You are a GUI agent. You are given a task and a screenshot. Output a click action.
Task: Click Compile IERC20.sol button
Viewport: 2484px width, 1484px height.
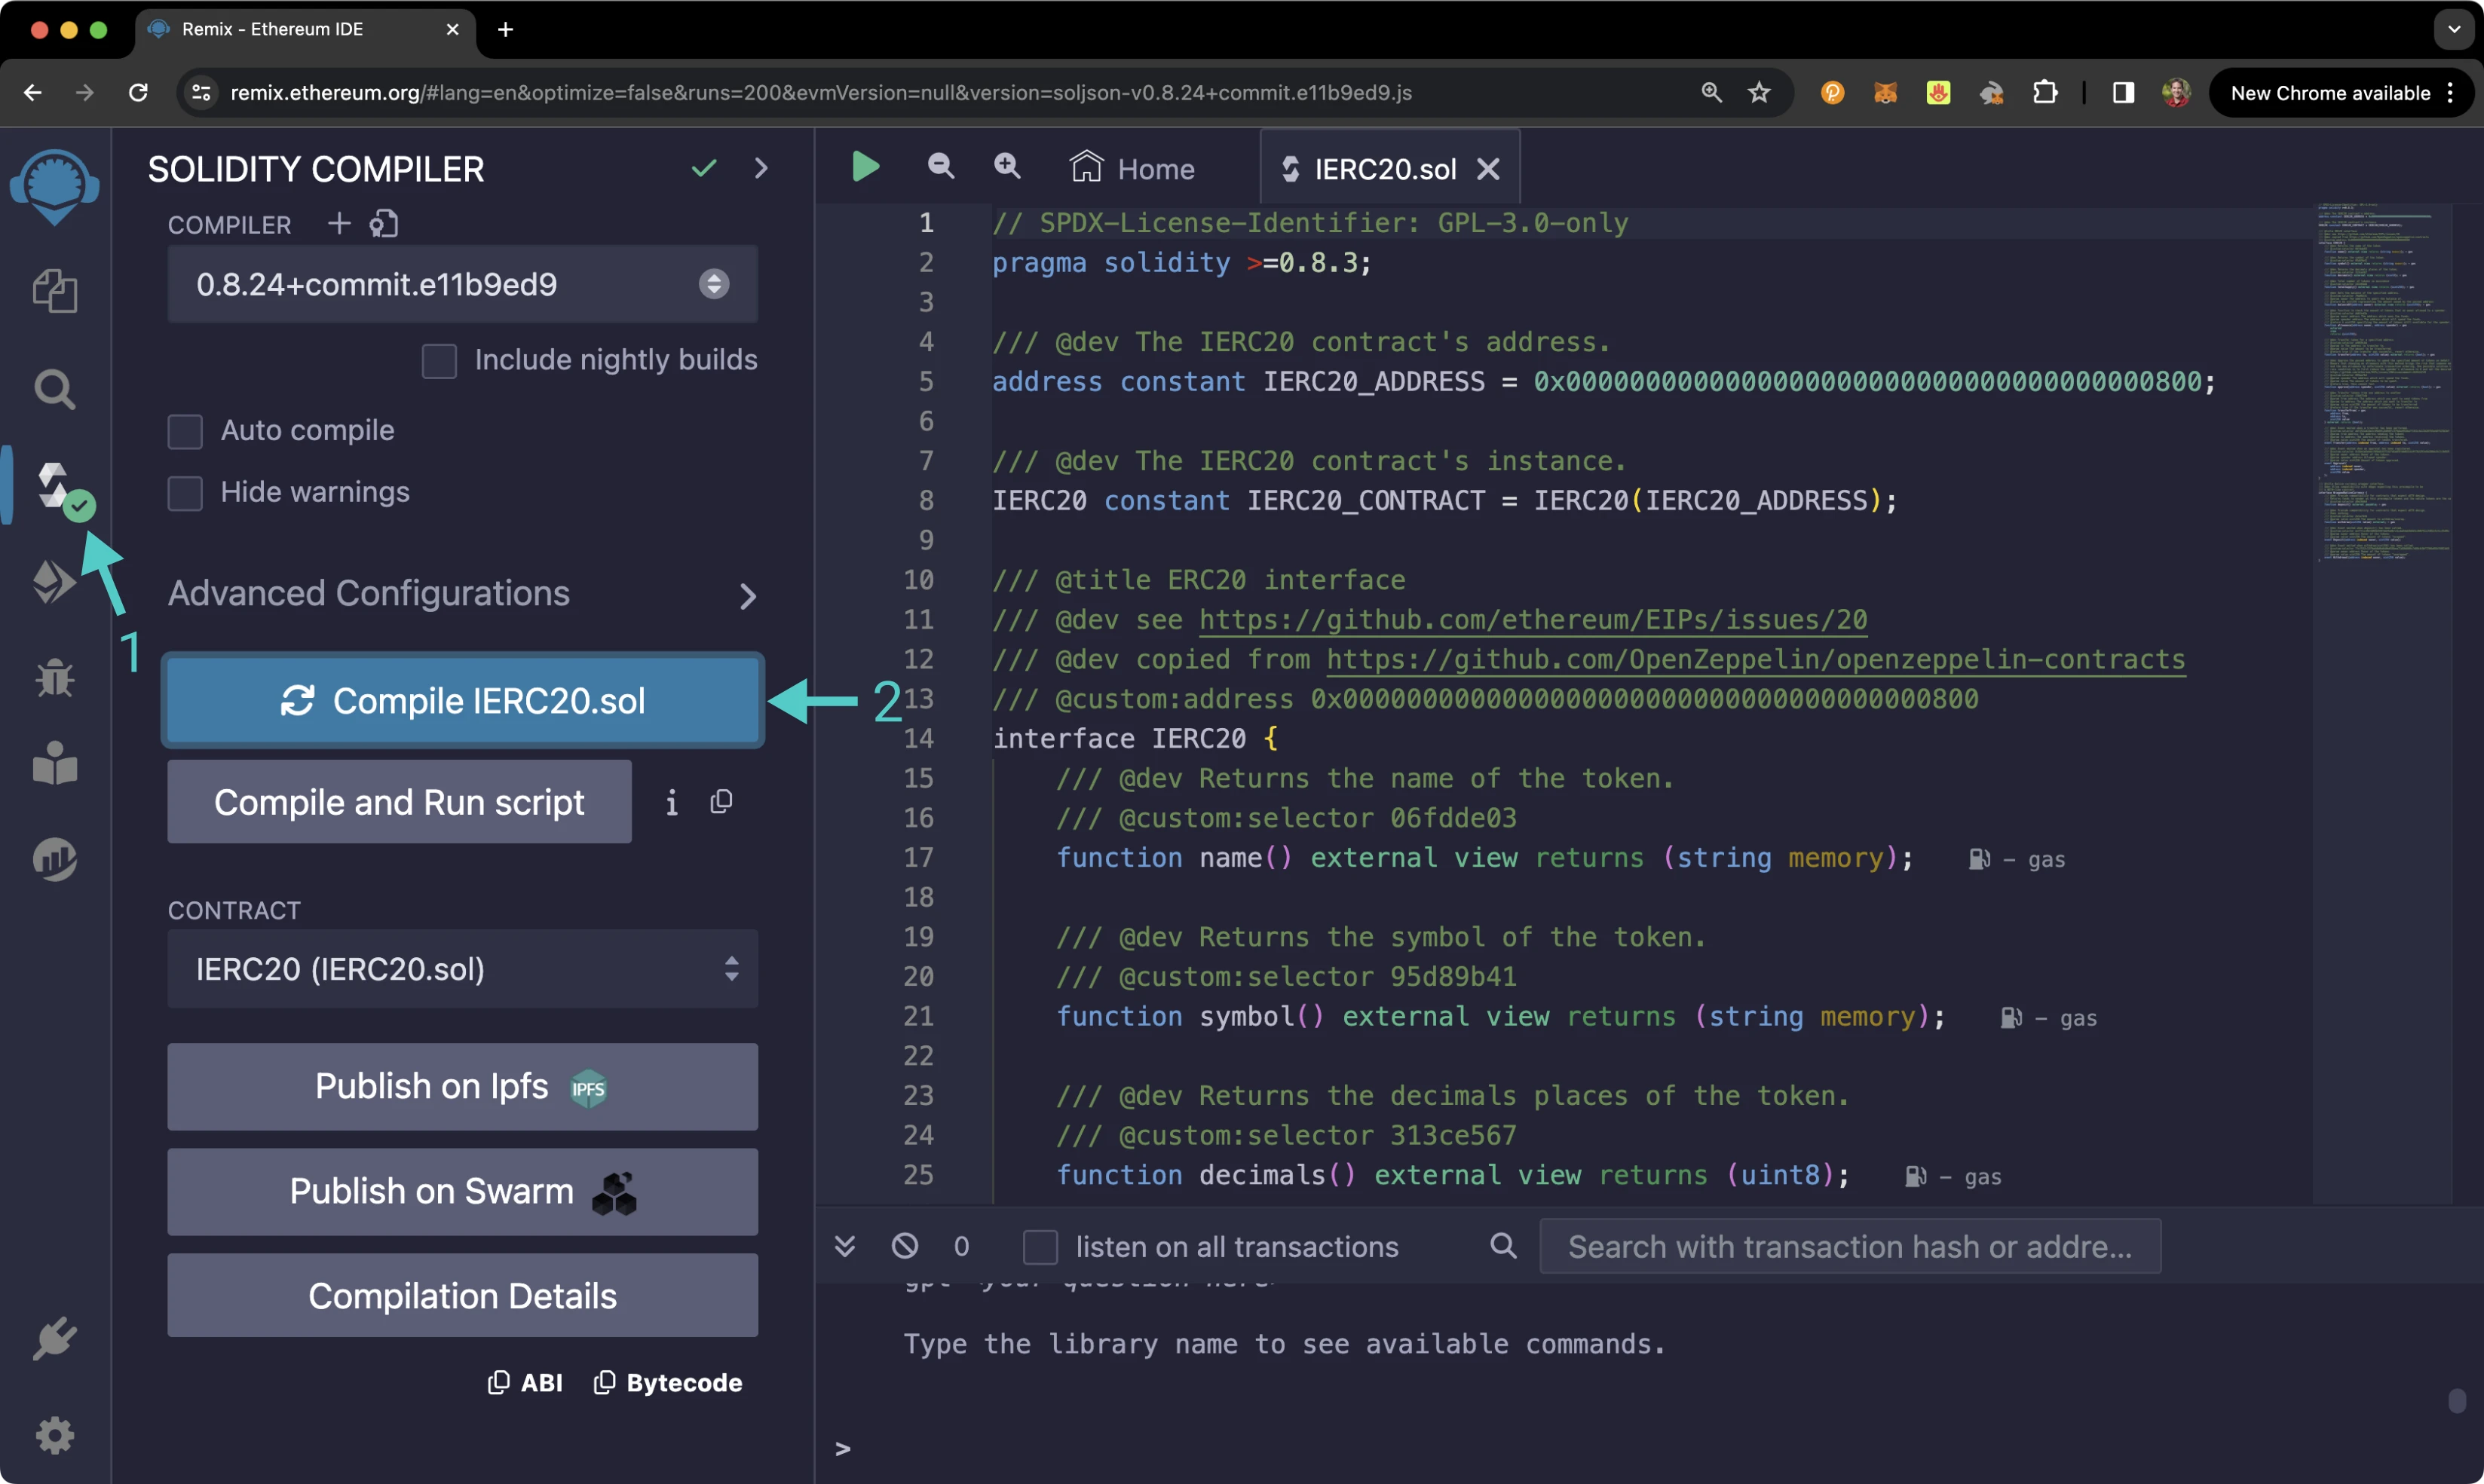click(462, 700)
